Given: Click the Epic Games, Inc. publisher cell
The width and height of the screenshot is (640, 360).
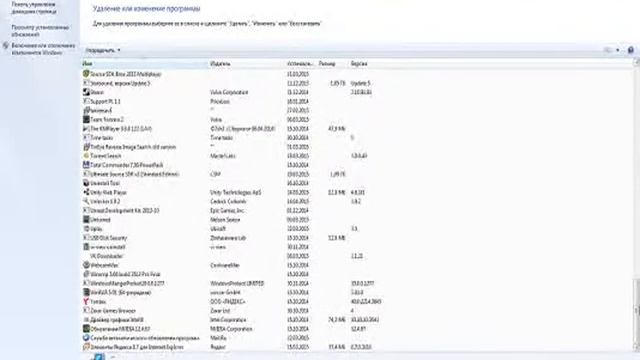Looking at the screenshot, I should (x=227, y=211).
